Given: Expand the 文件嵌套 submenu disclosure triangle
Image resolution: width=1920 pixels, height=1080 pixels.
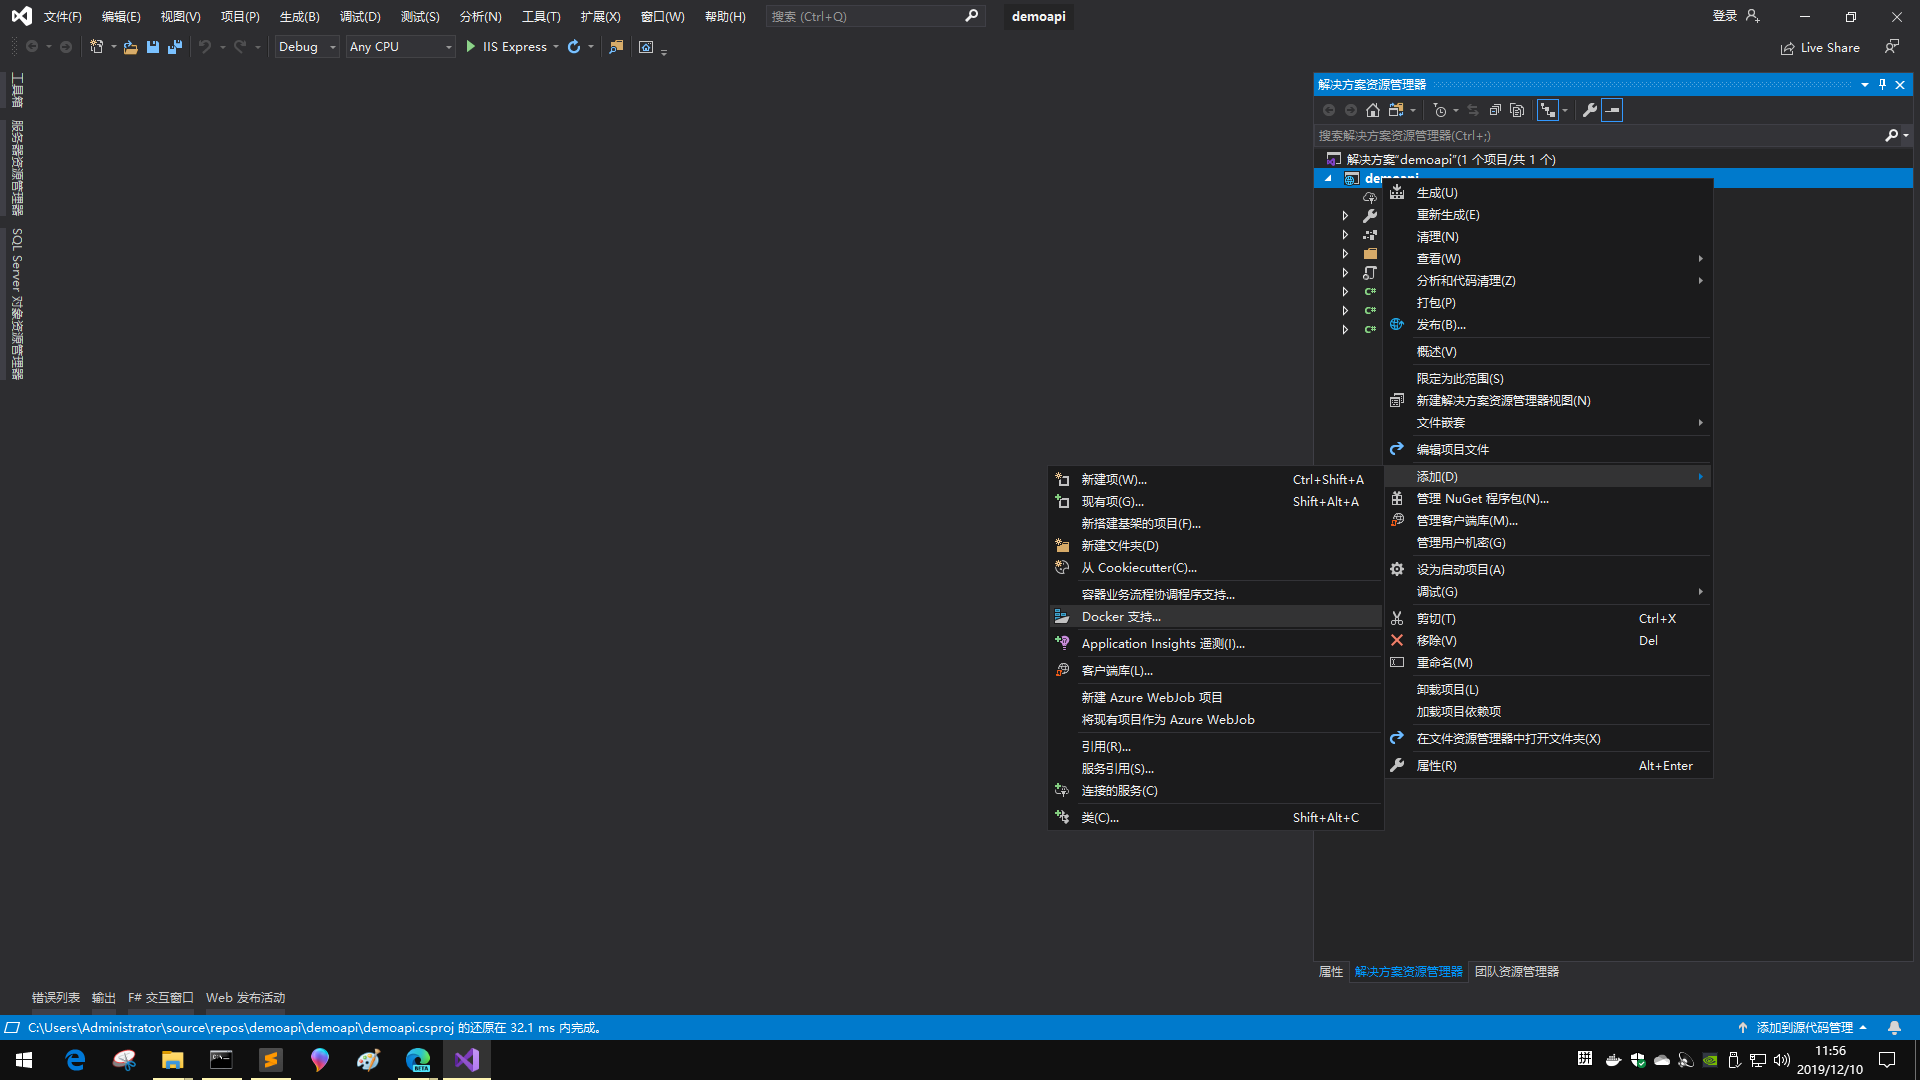Looking at the screenshot, I should (1700, 421).
